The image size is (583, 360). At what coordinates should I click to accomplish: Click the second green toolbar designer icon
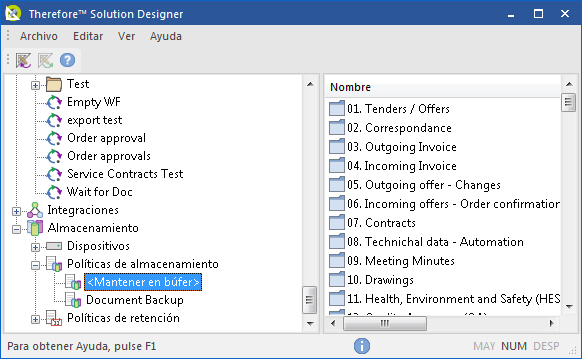(45, 60)
